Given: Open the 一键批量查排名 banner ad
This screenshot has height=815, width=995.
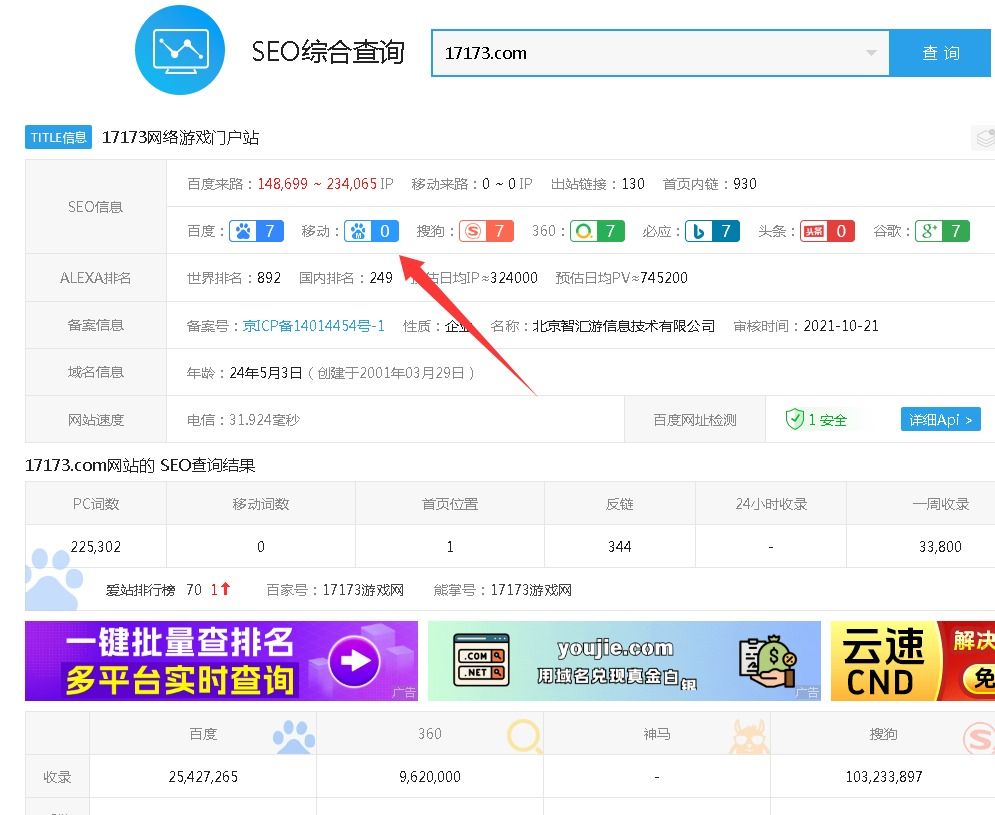Looking at the screenshot, I should coord(221,661).
